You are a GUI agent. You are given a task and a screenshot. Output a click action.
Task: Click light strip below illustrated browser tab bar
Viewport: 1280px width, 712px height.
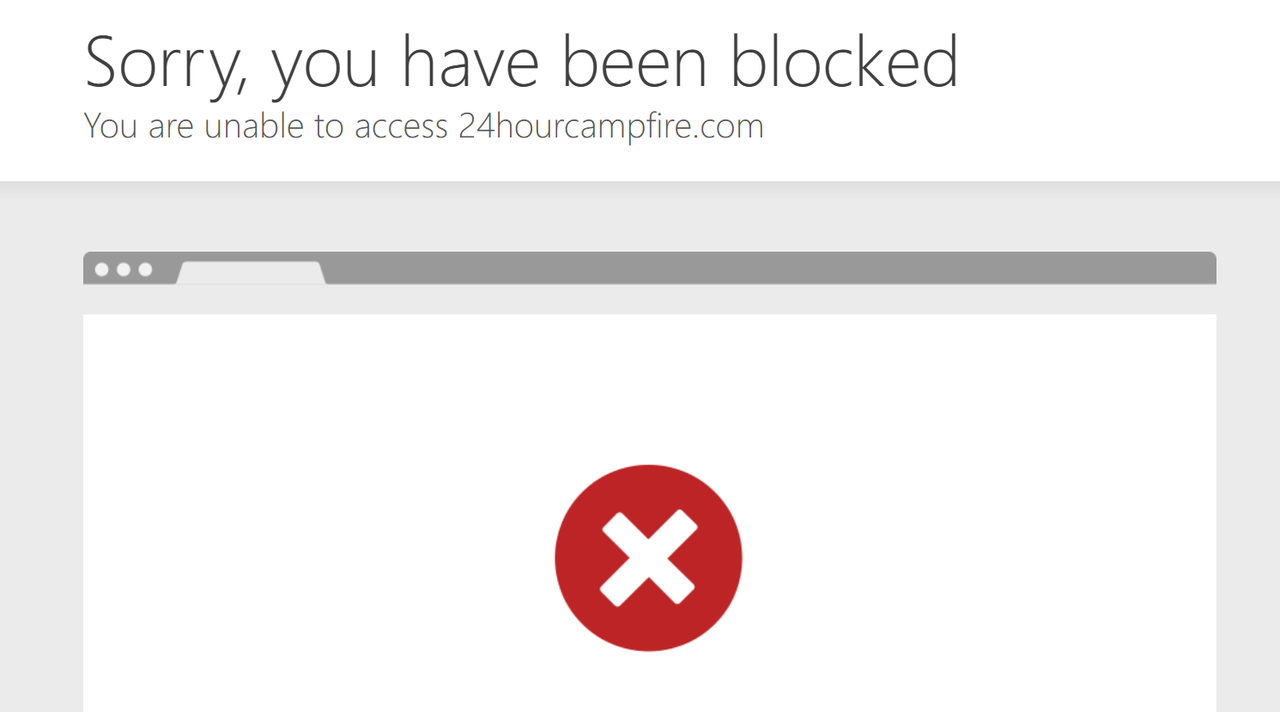(x=650, y=300)
